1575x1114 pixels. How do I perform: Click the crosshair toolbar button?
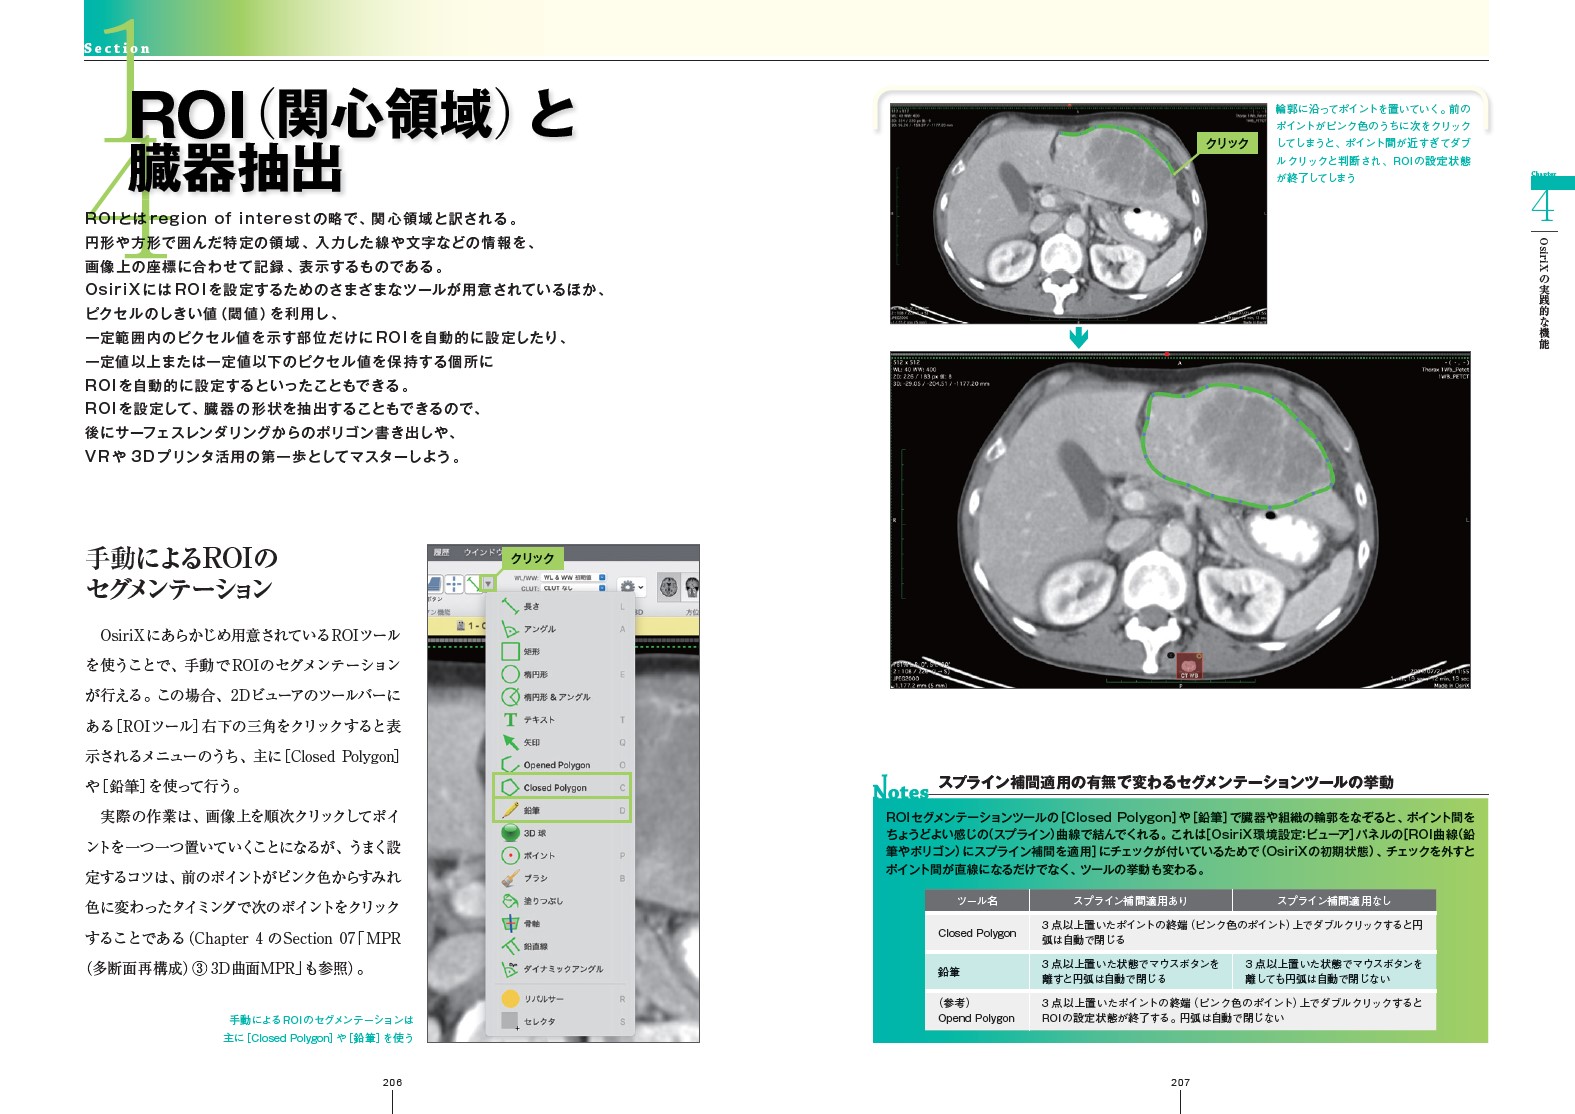point(454,584)
